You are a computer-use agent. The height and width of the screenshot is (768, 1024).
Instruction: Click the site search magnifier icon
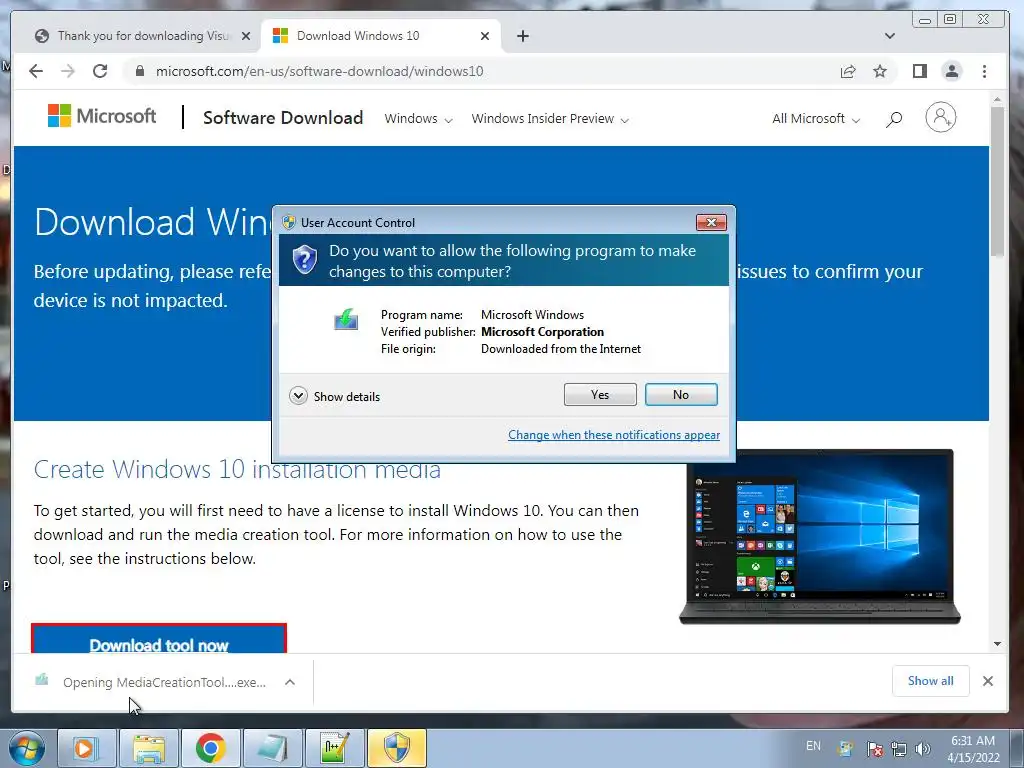(x=894, y=119)
